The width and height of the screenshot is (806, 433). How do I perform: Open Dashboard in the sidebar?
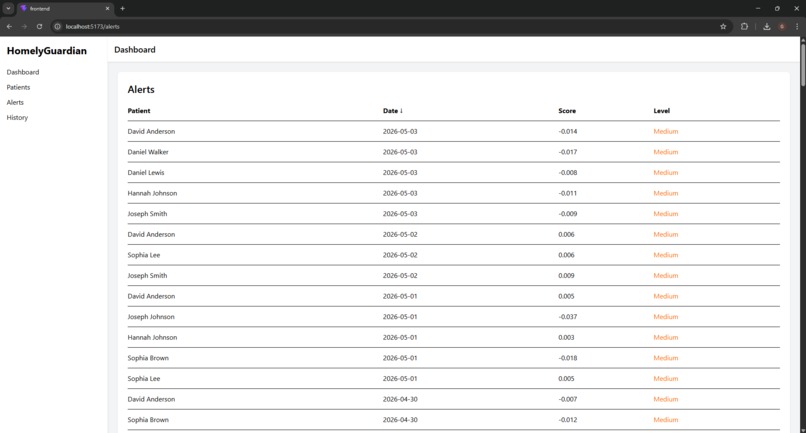click(x=23, y=72)
